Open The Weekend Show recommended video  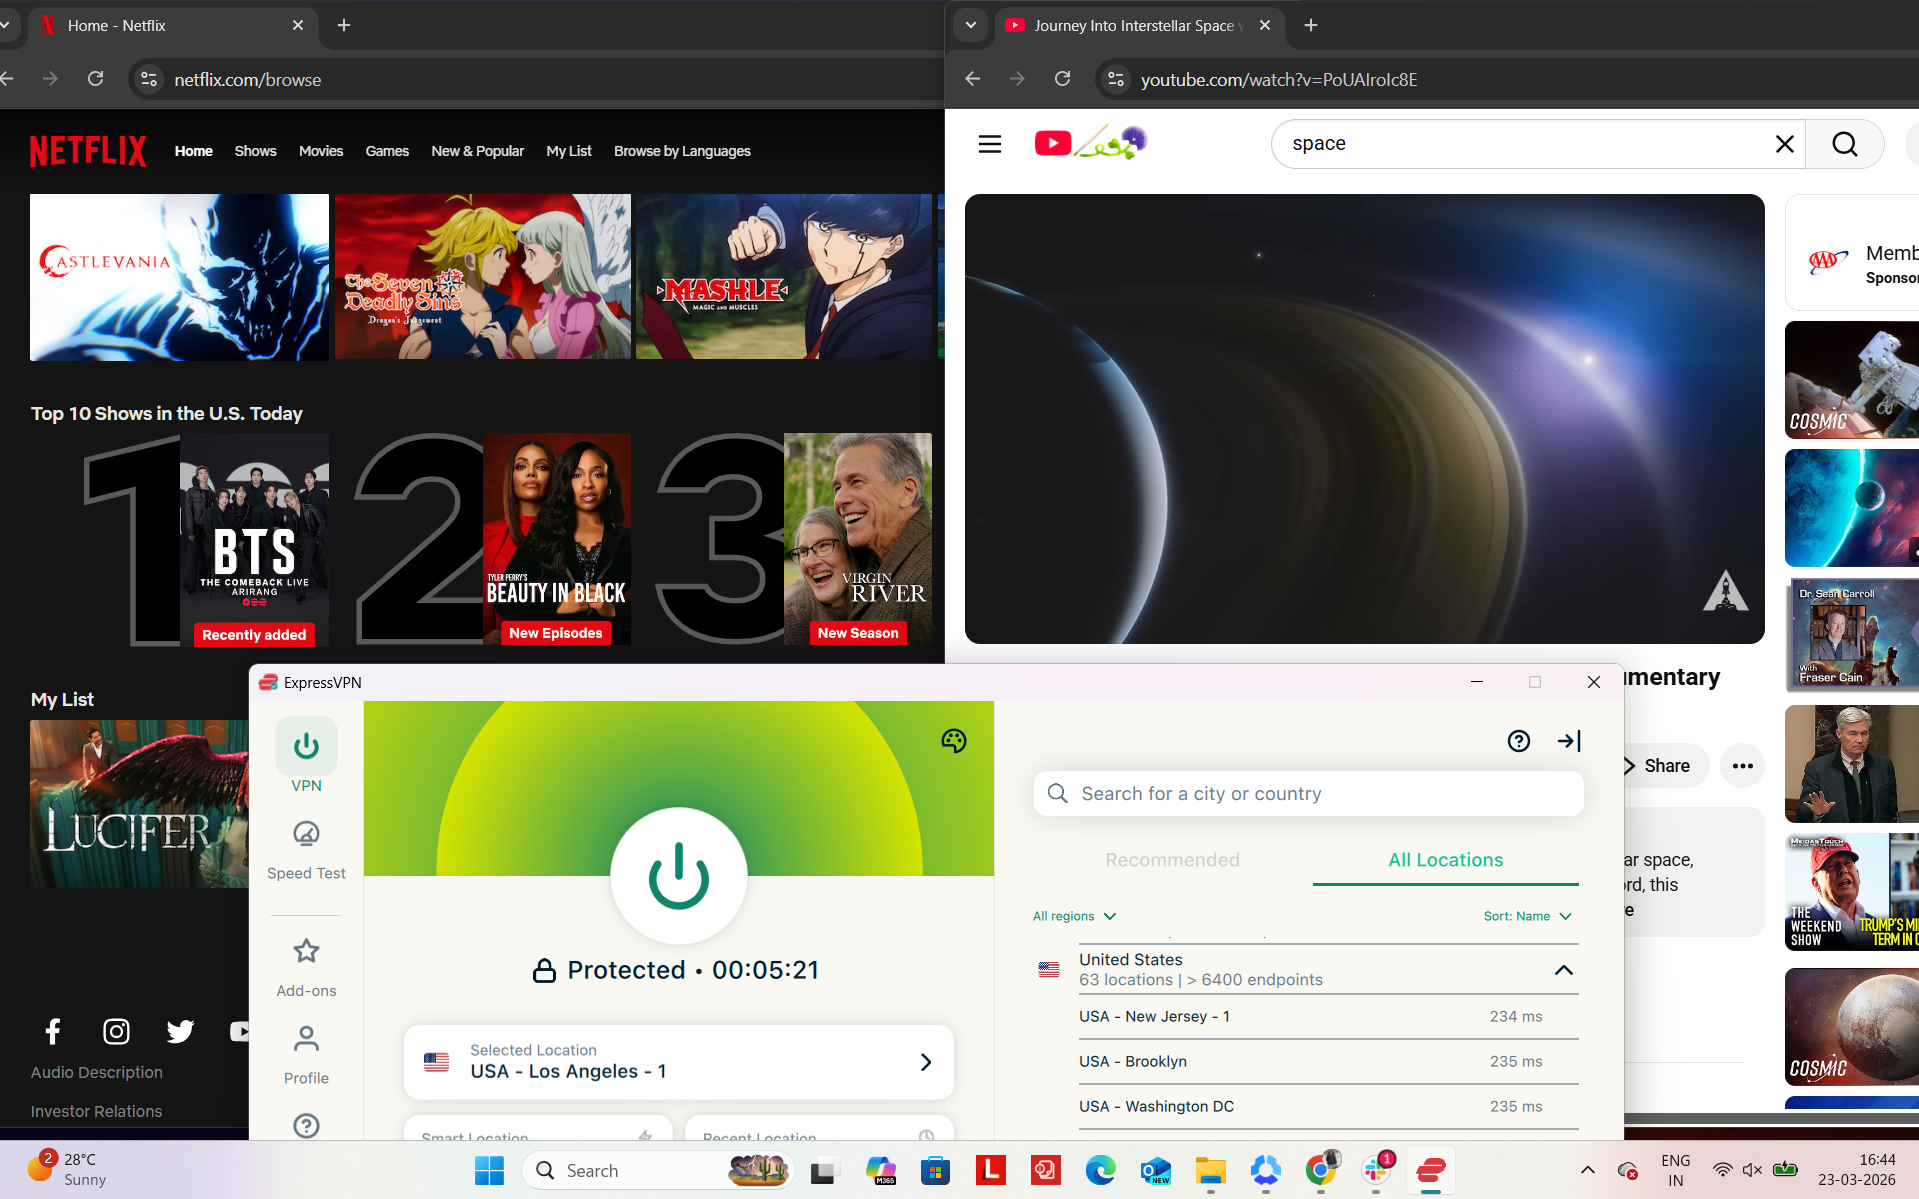(1852, 892)
